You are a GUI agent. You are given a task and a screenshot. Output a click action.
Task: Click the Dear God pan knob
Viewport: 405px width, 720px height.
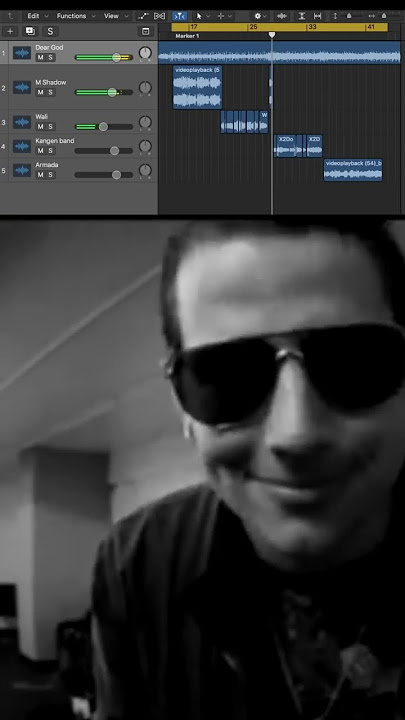pos(145,53)
